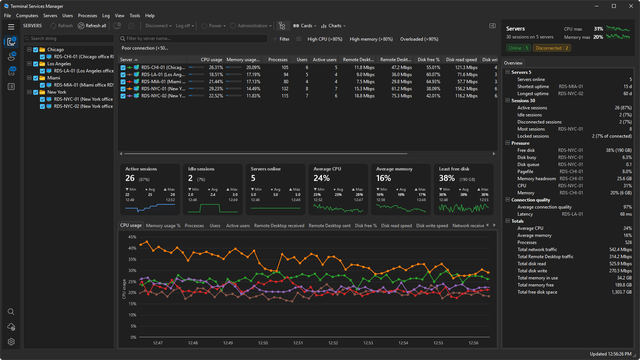
Task: Apply the Poor connection filter
Action: [144, 48]
